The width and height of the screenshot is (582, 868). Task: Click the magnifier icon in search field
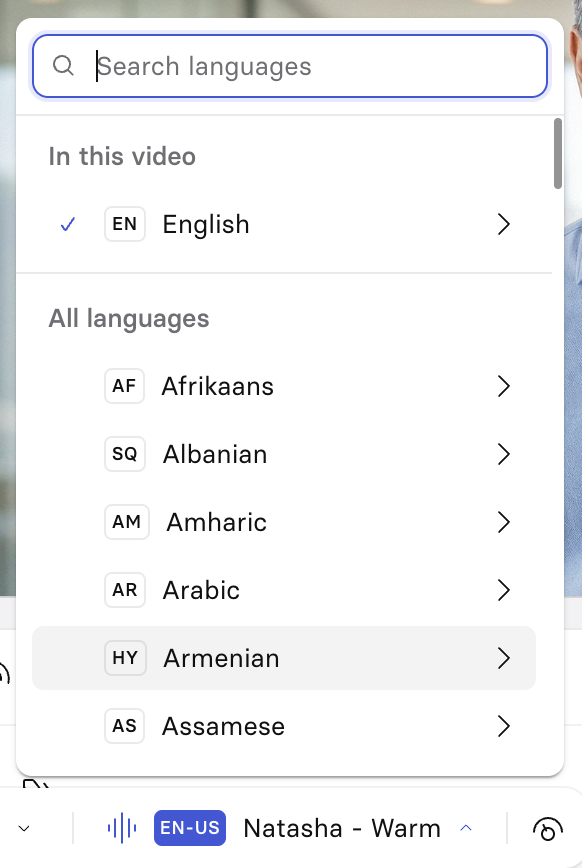[x=63, y=65]
